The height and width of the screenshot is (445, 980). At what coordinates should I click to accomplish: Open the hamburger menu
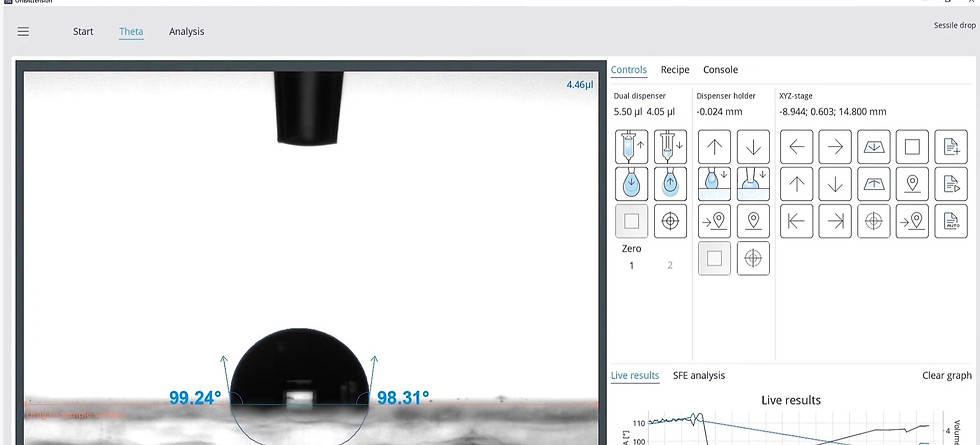23,31
